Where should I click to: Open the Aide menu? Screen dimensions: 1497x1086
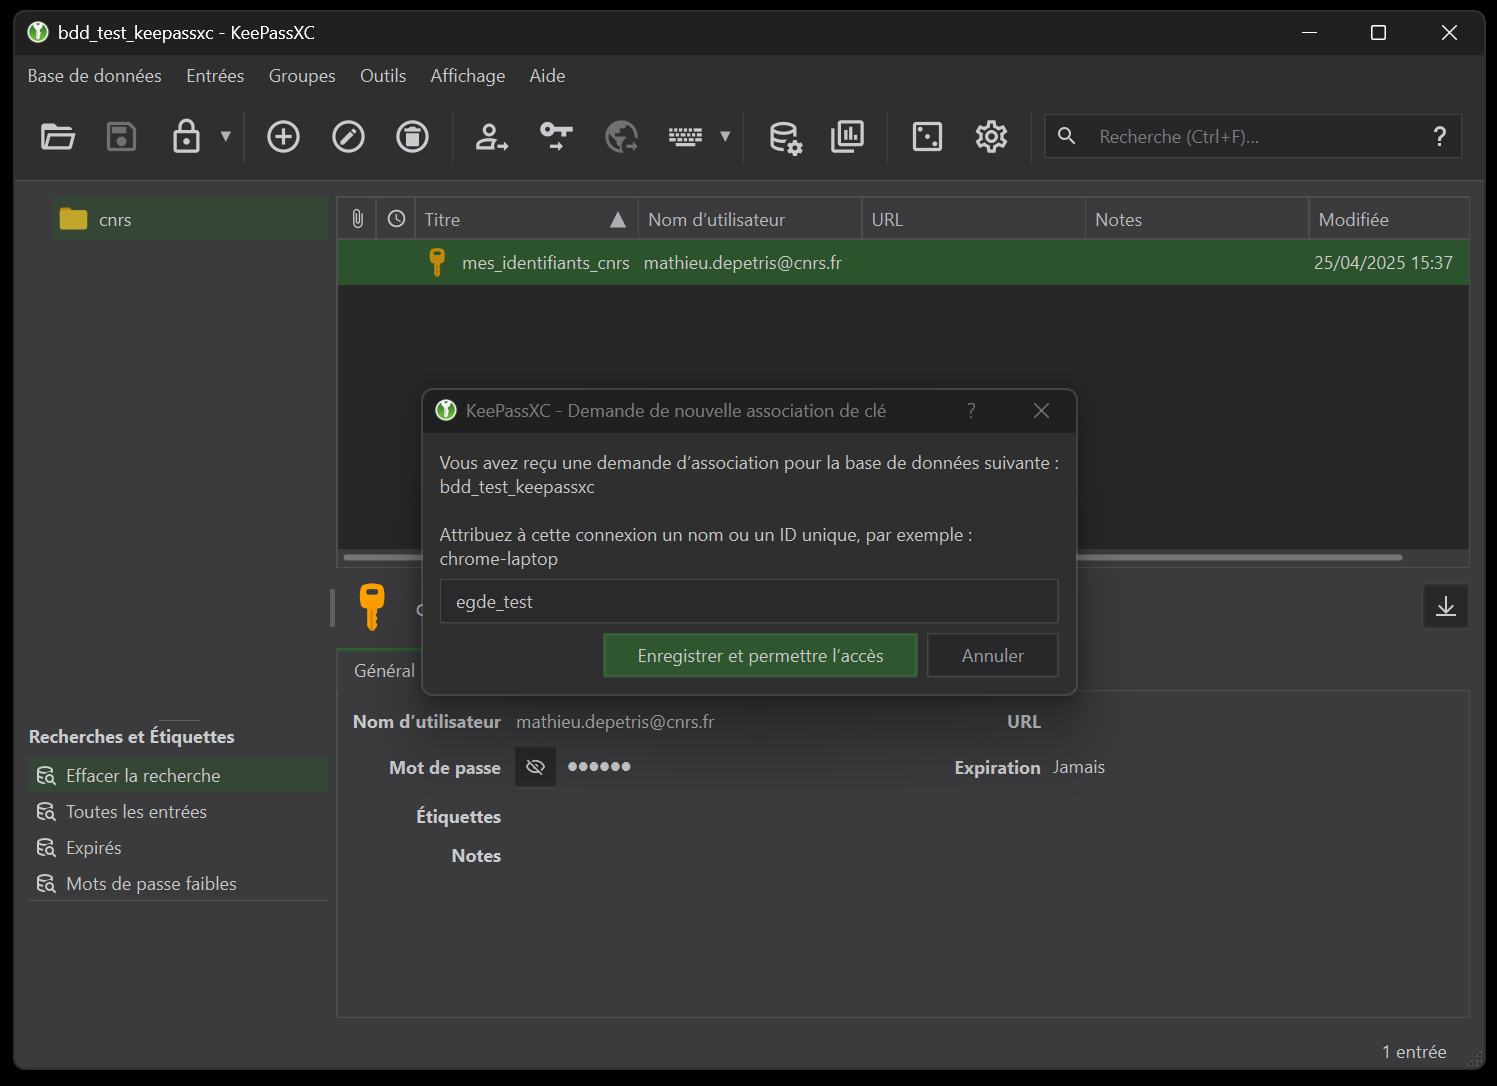click(x=547, y=76)
